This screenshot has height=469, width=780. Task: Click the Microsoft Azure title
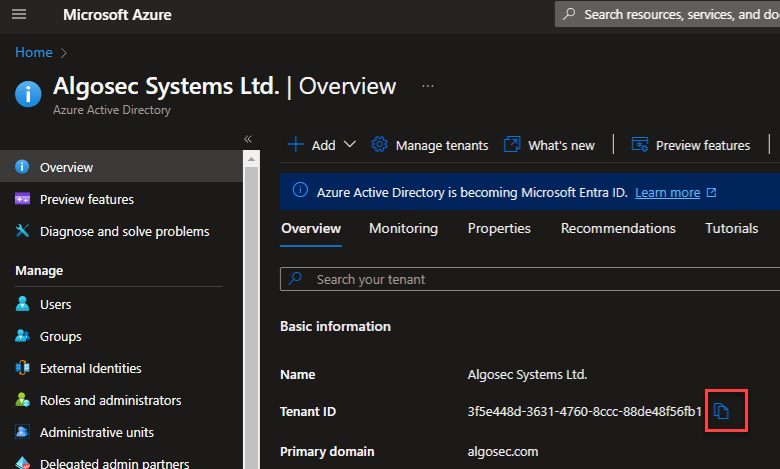coord(117,15)
